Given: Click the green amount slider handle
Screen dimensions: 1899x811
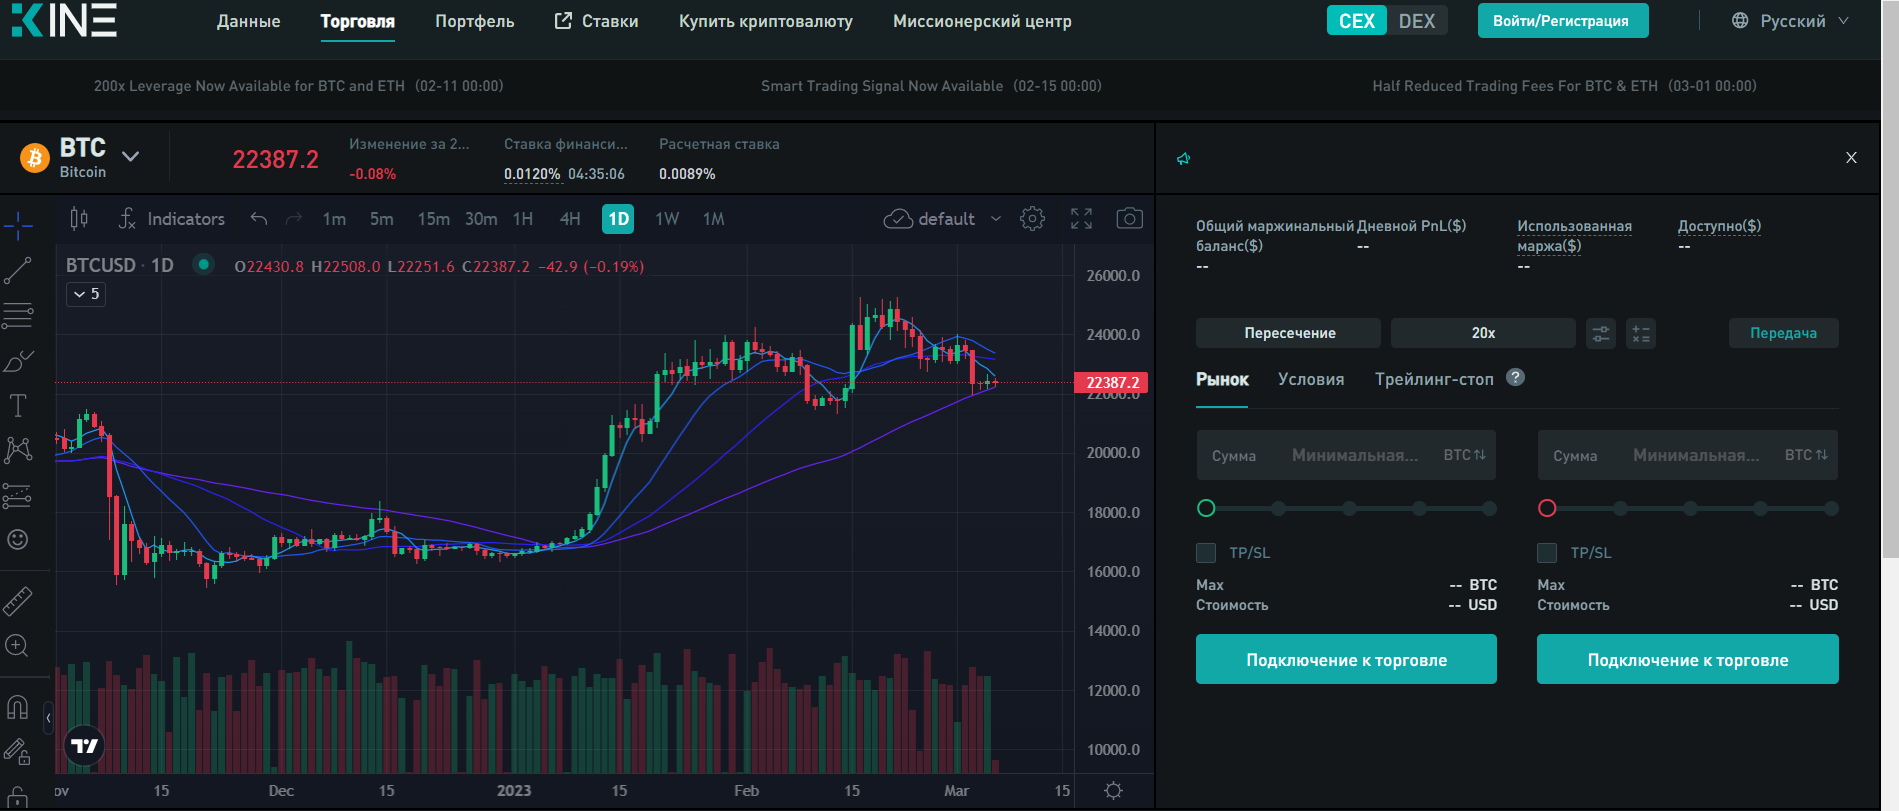Looking at the screenshot, I should pos(1206,509).
